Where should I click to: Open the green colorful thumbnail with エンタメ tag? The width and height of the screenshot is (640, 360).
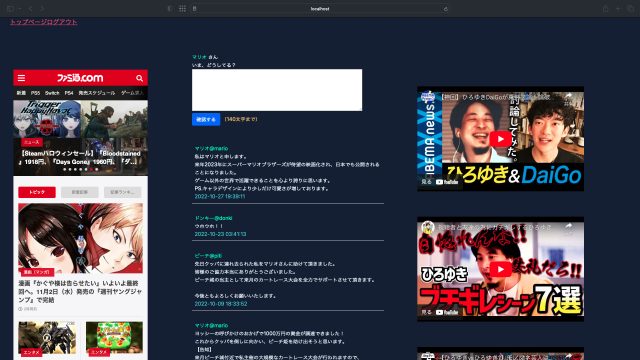tap(114, 338)
